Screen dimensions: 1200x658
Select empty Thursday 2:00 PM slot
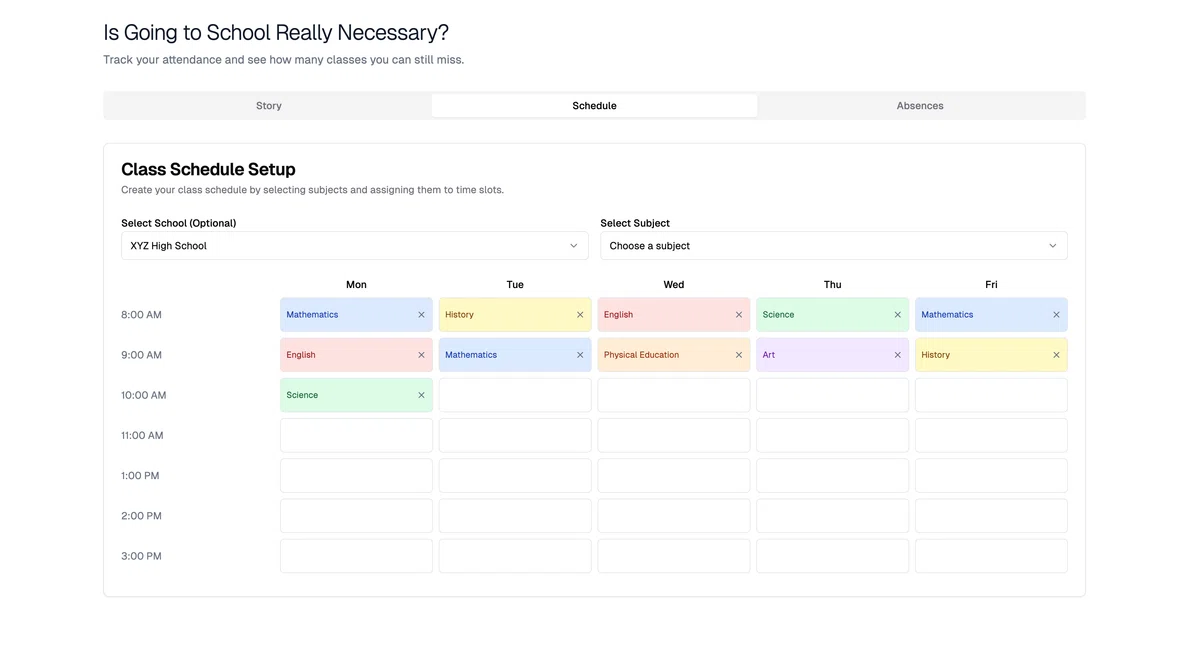832,516
